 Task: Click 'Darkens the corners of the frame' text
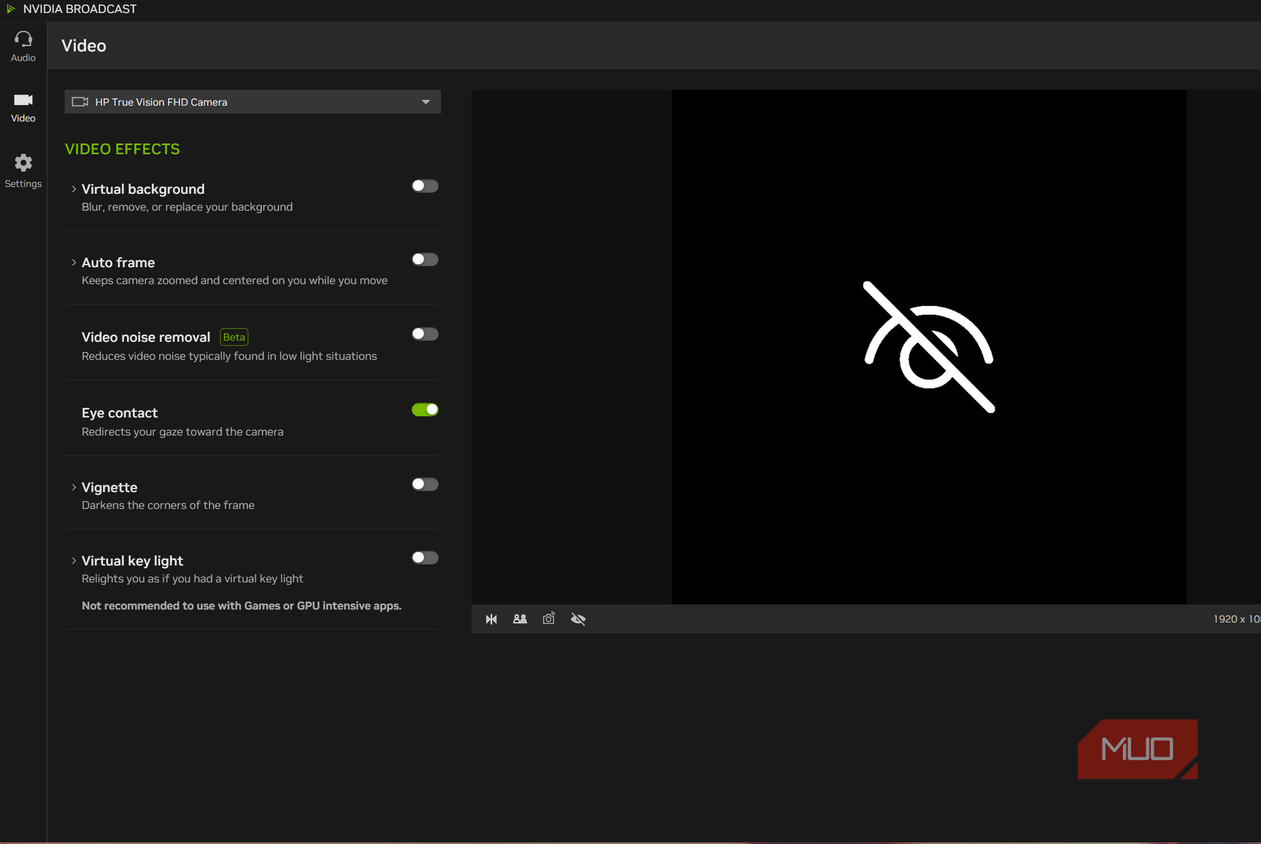point(168,505)
